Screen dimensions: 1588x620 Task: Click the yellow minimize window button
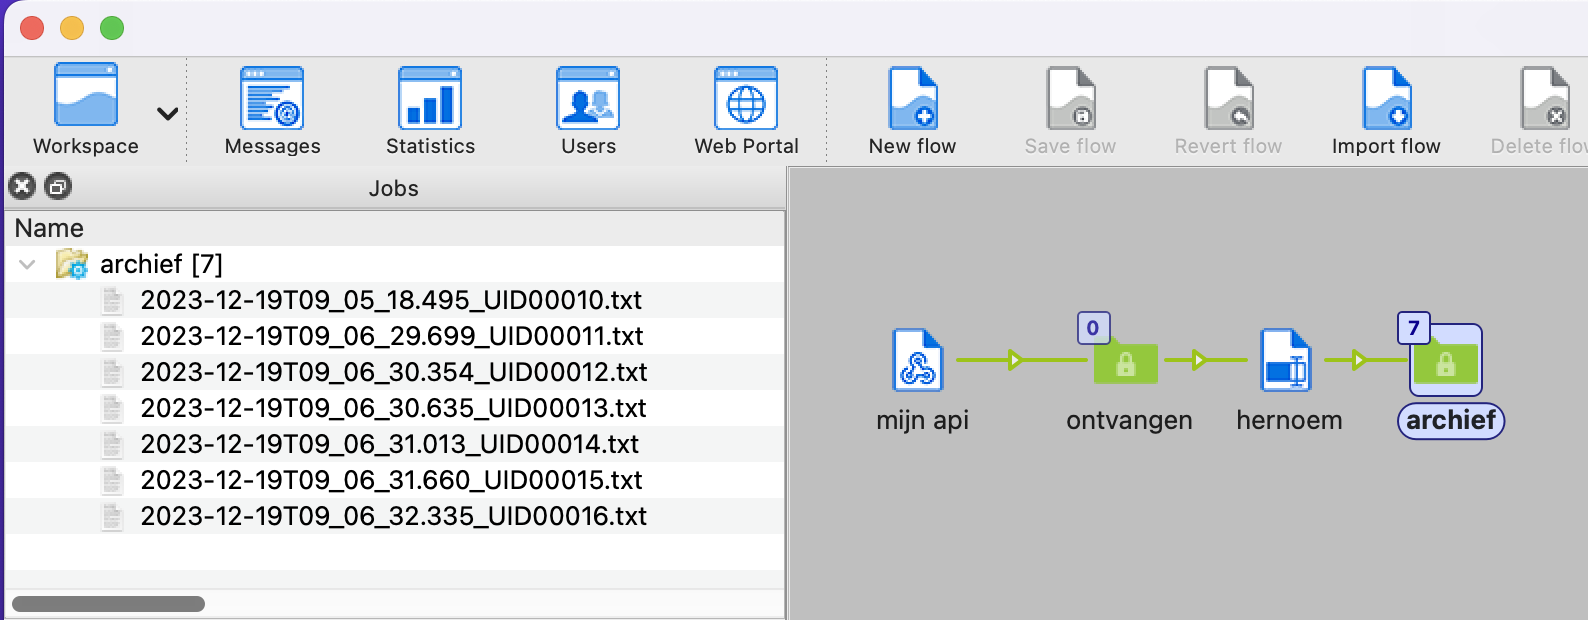pos(72,28)
